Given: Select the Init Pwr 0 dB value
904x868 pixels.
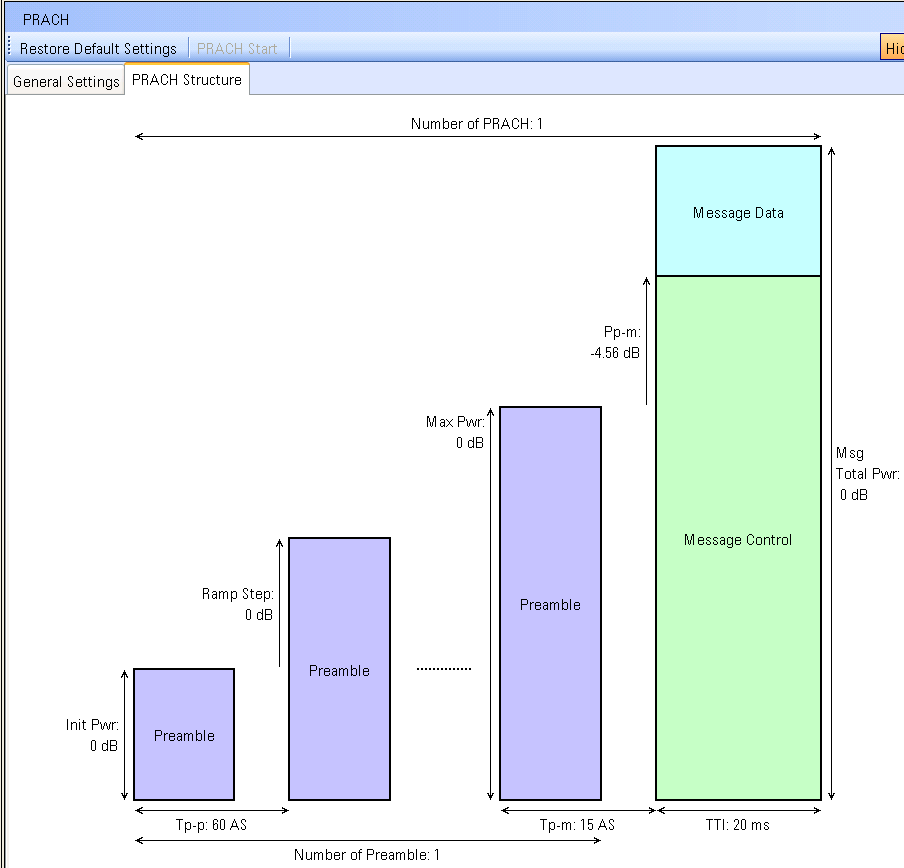Looking at the screenshot, I should tap(104, 746).
